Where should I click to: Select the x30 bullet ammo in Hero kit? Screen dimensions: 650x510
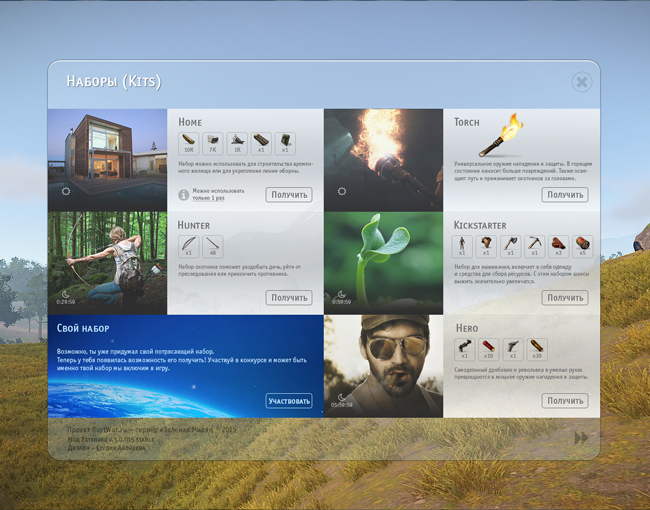coord(537,349)
